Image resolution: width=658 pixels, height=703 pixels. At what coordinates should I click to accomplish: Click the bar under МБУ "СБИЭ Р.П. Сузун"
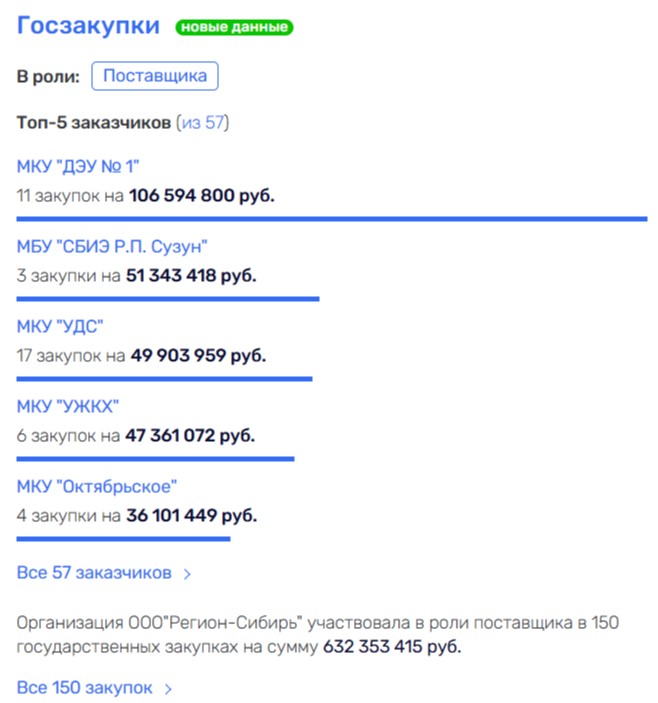168,299
